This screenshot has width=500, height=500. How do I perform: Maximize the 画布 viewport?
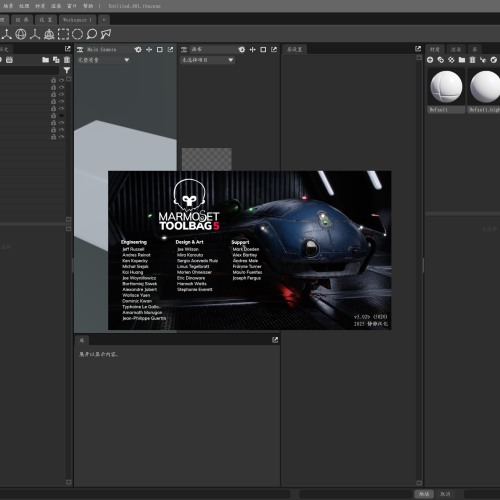[263, 49]
